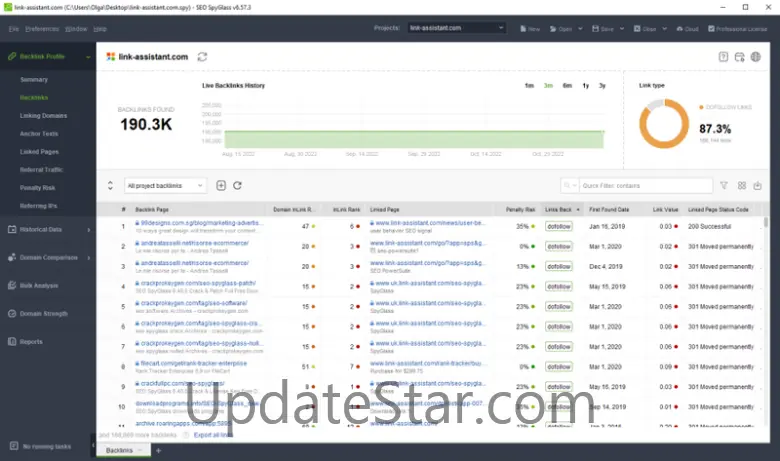
Task: Open the All project backlinks dropdown
Action: pyautogui.click(x=165, y=185)
